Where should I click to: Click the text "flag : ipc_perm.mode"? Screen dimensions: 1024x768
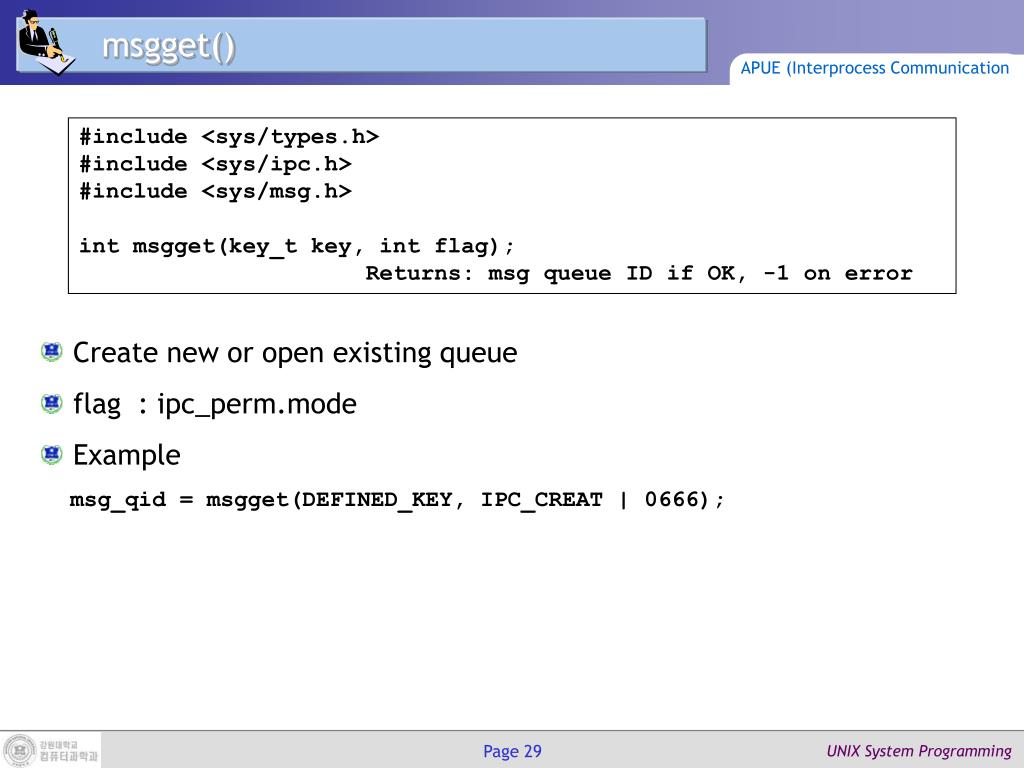[215, 405]
